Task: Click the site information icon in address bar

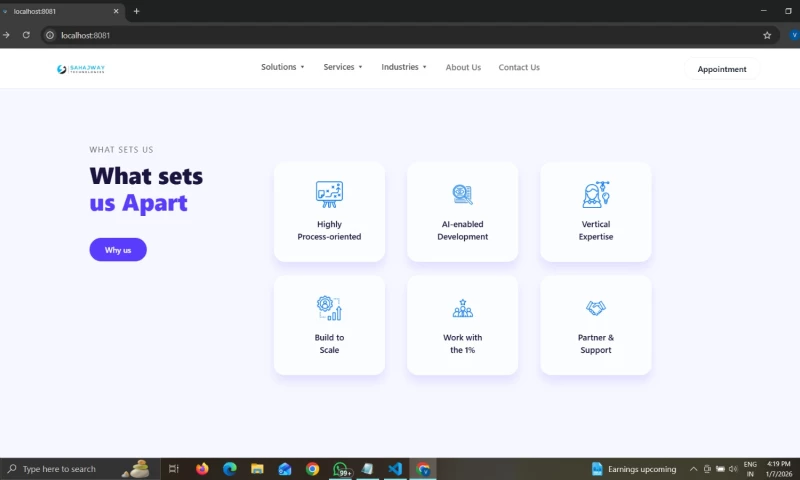Action: (x=49, y=35)
